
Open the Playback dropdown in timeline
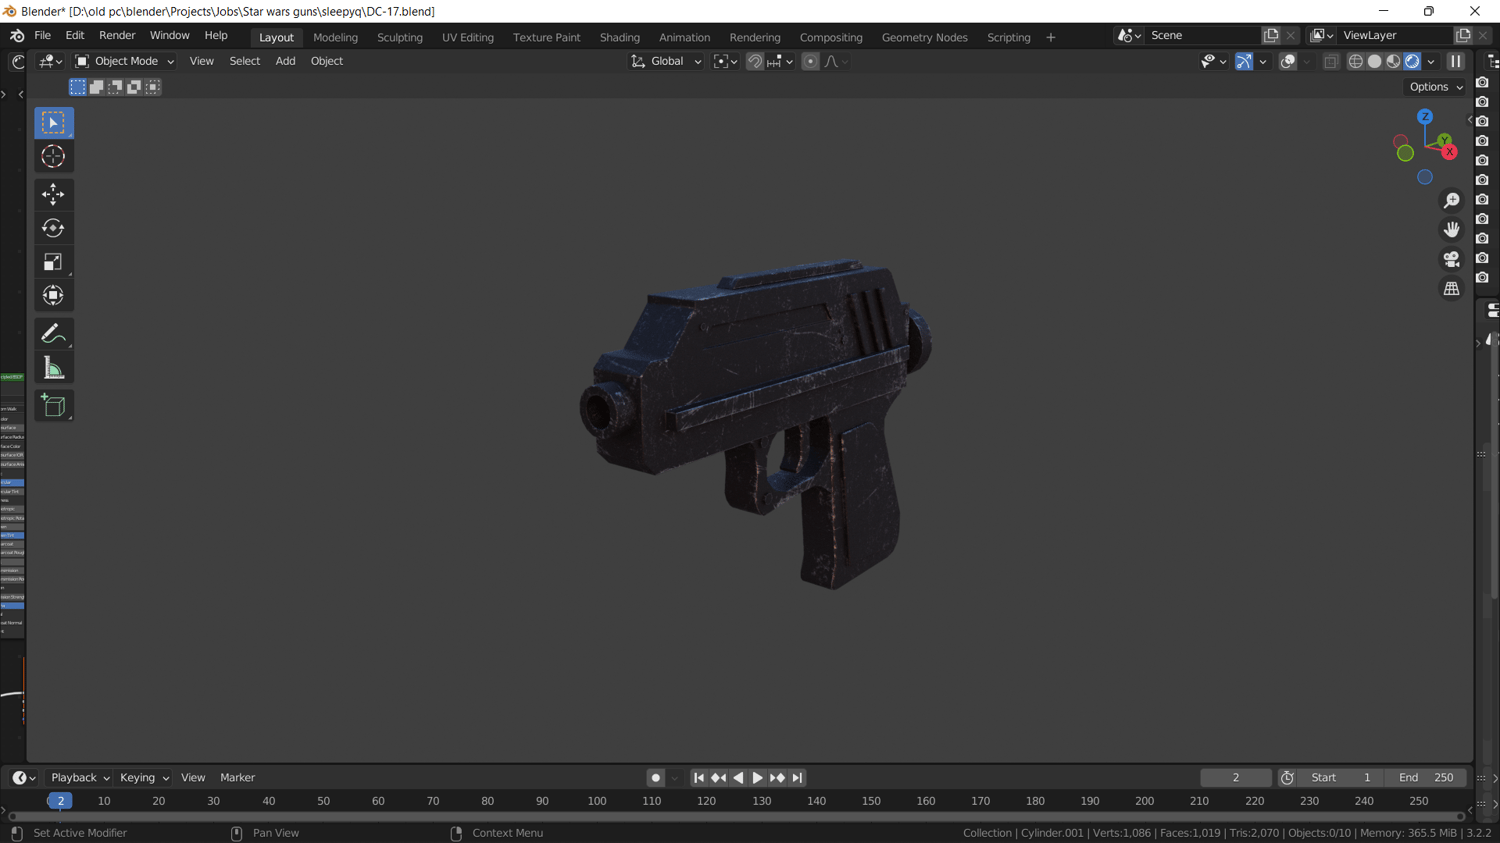(80, 778)
